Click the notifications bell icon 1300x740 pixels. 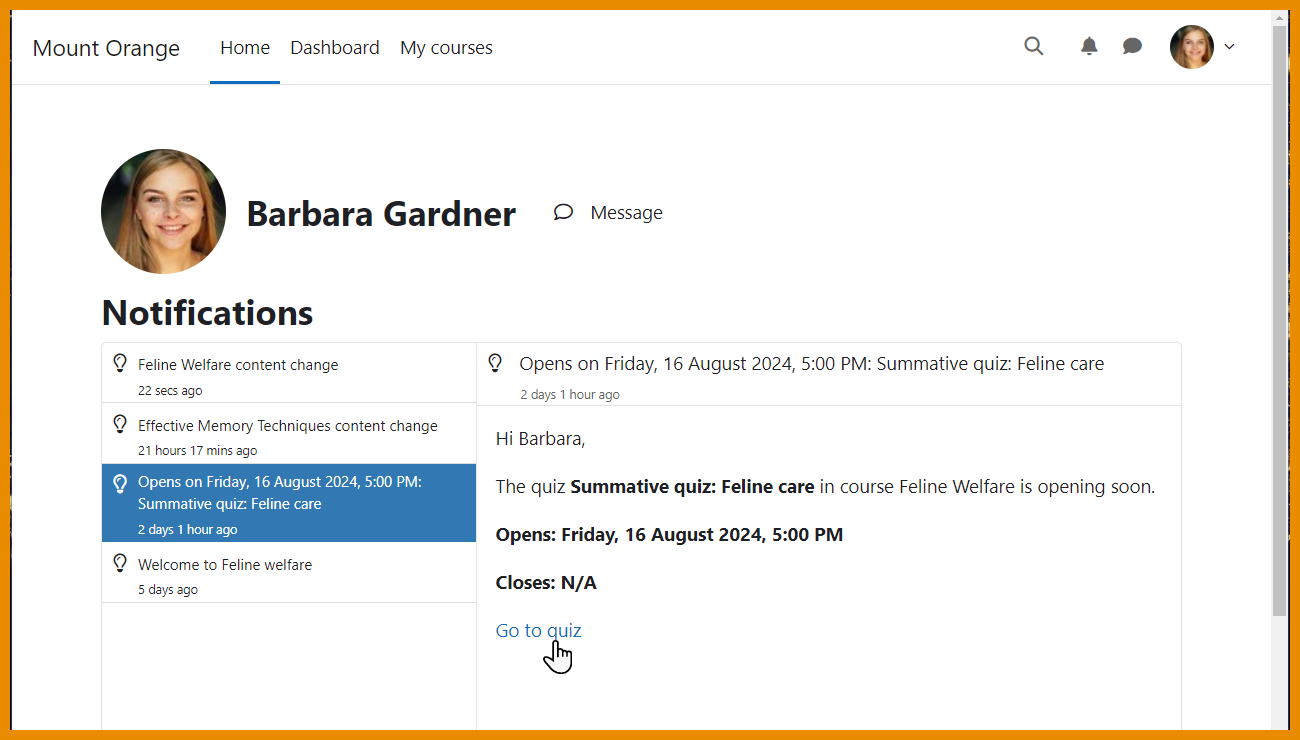click(x=1089, y=46)
